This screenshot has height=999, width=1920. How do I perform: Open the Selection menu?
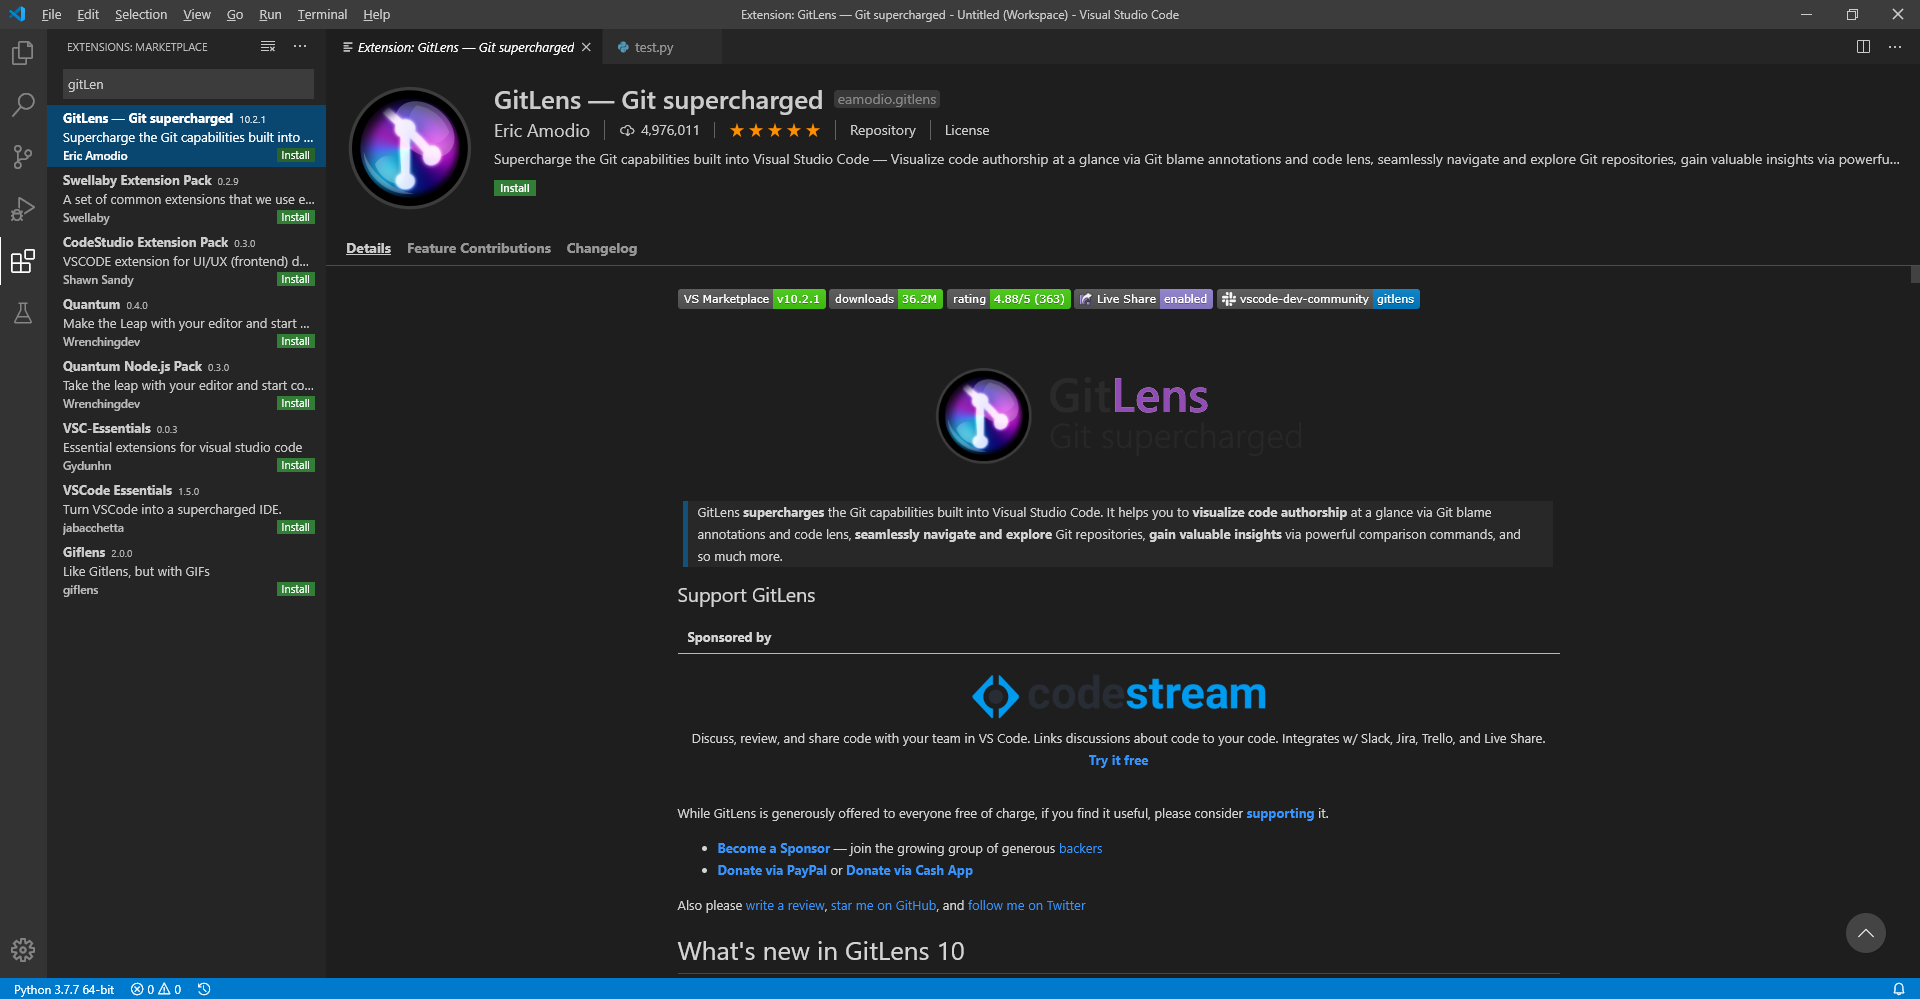140,14
